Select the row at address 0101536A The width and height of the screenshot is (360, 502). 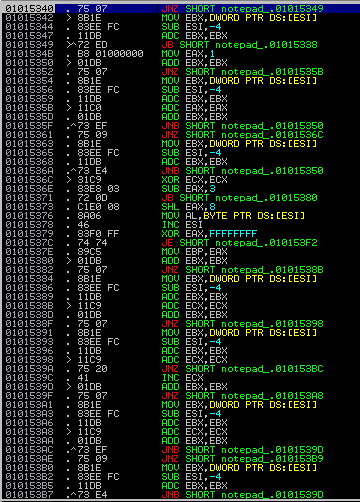180,170
